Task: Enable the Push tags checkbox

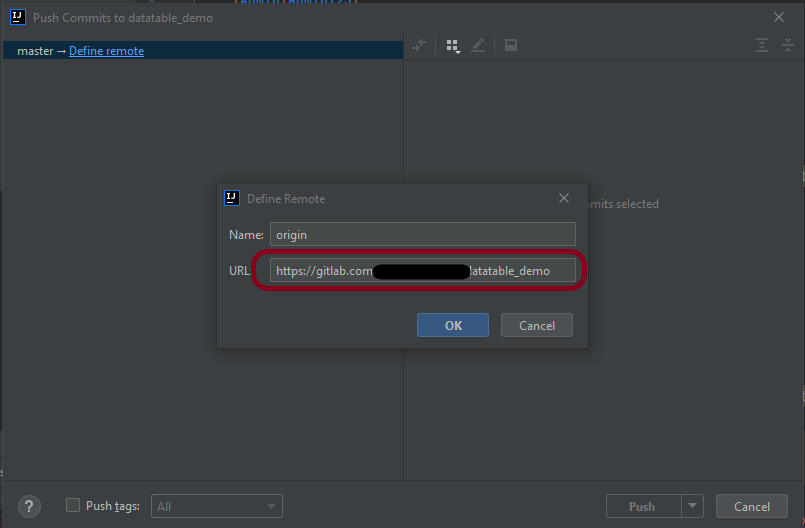Action: 73,506
